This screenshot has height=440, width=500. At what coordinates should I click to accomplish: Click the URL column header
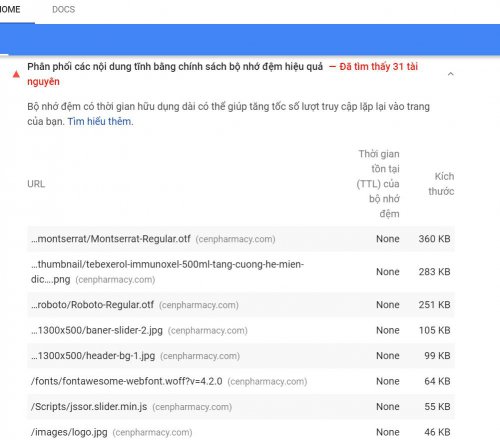36,184
